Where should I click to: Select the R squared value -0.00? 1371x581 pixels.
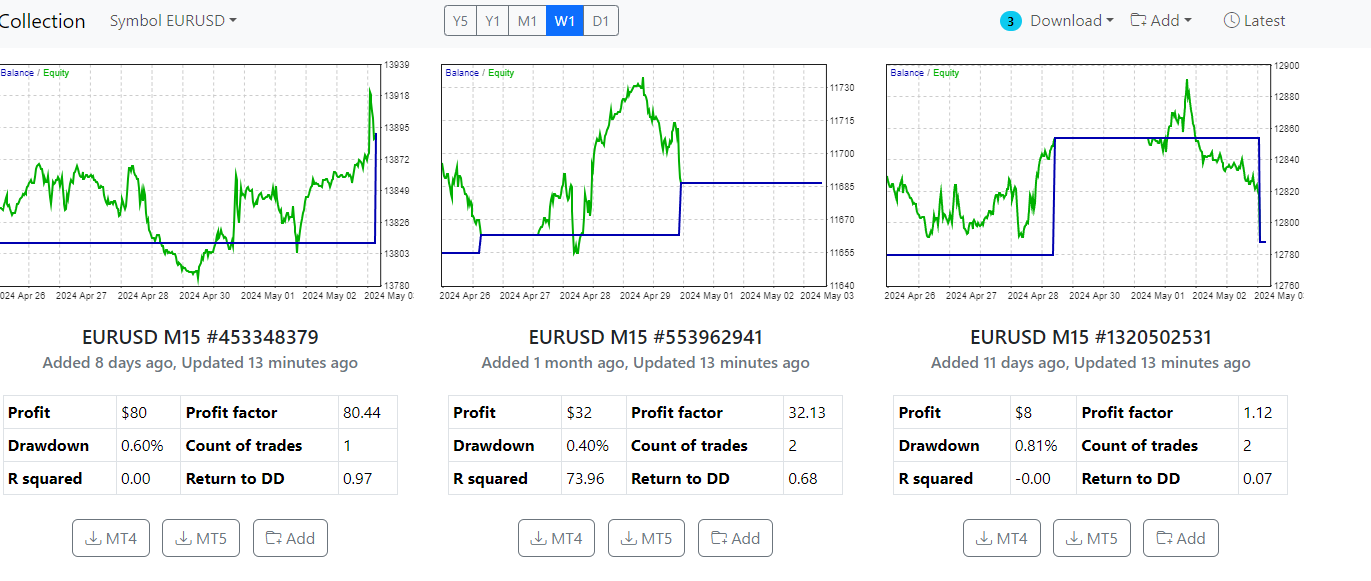[x=1031, y=478]
